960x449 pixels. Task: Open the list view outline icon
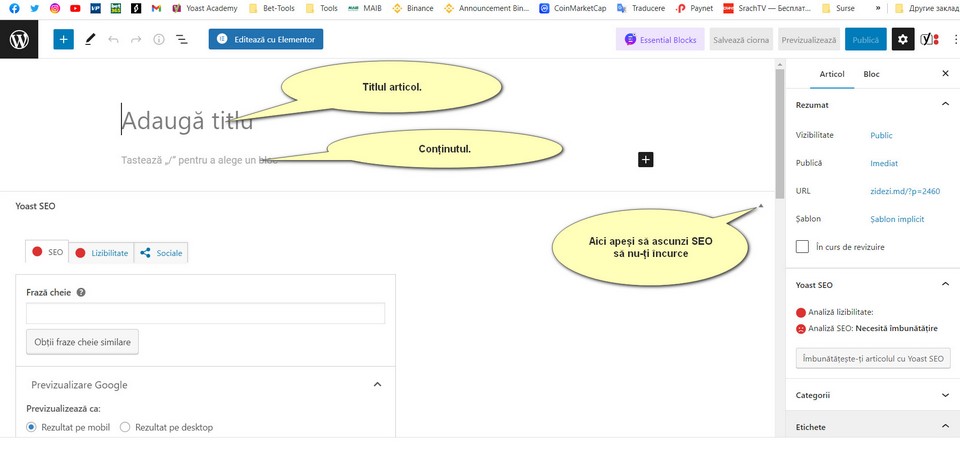(x=182, y=40)
